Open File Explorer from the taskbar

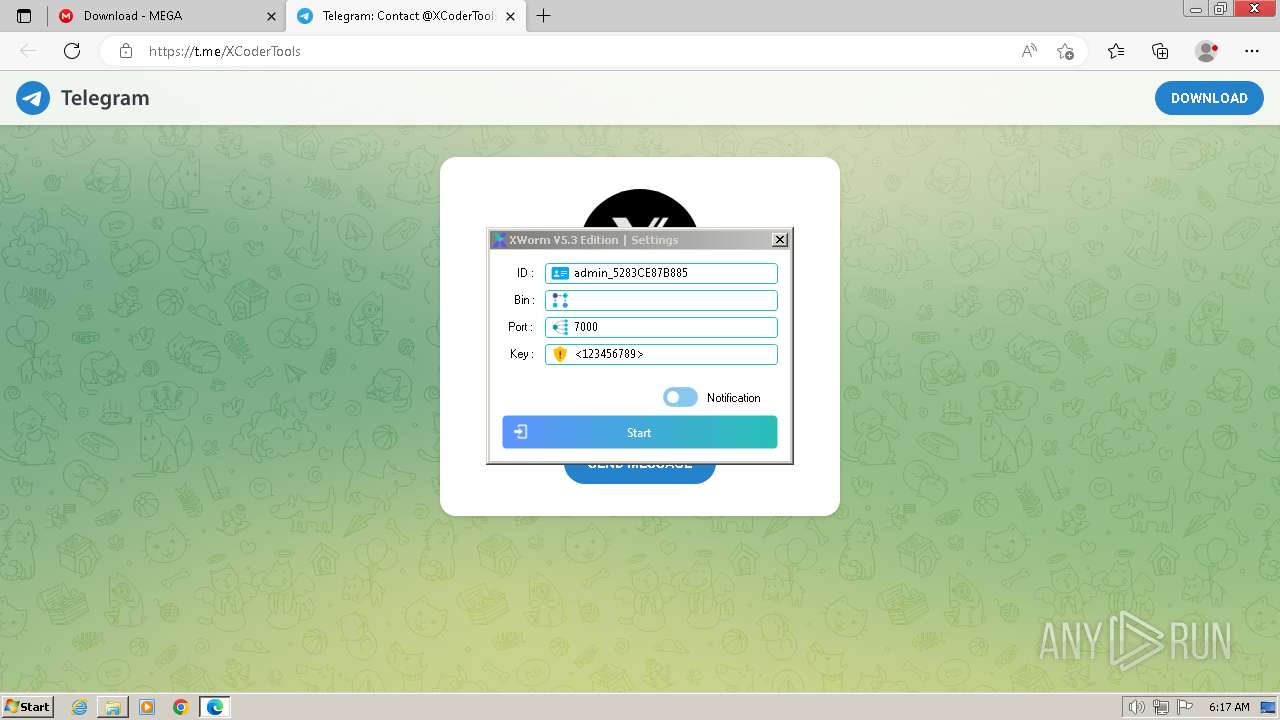(113, 707)
